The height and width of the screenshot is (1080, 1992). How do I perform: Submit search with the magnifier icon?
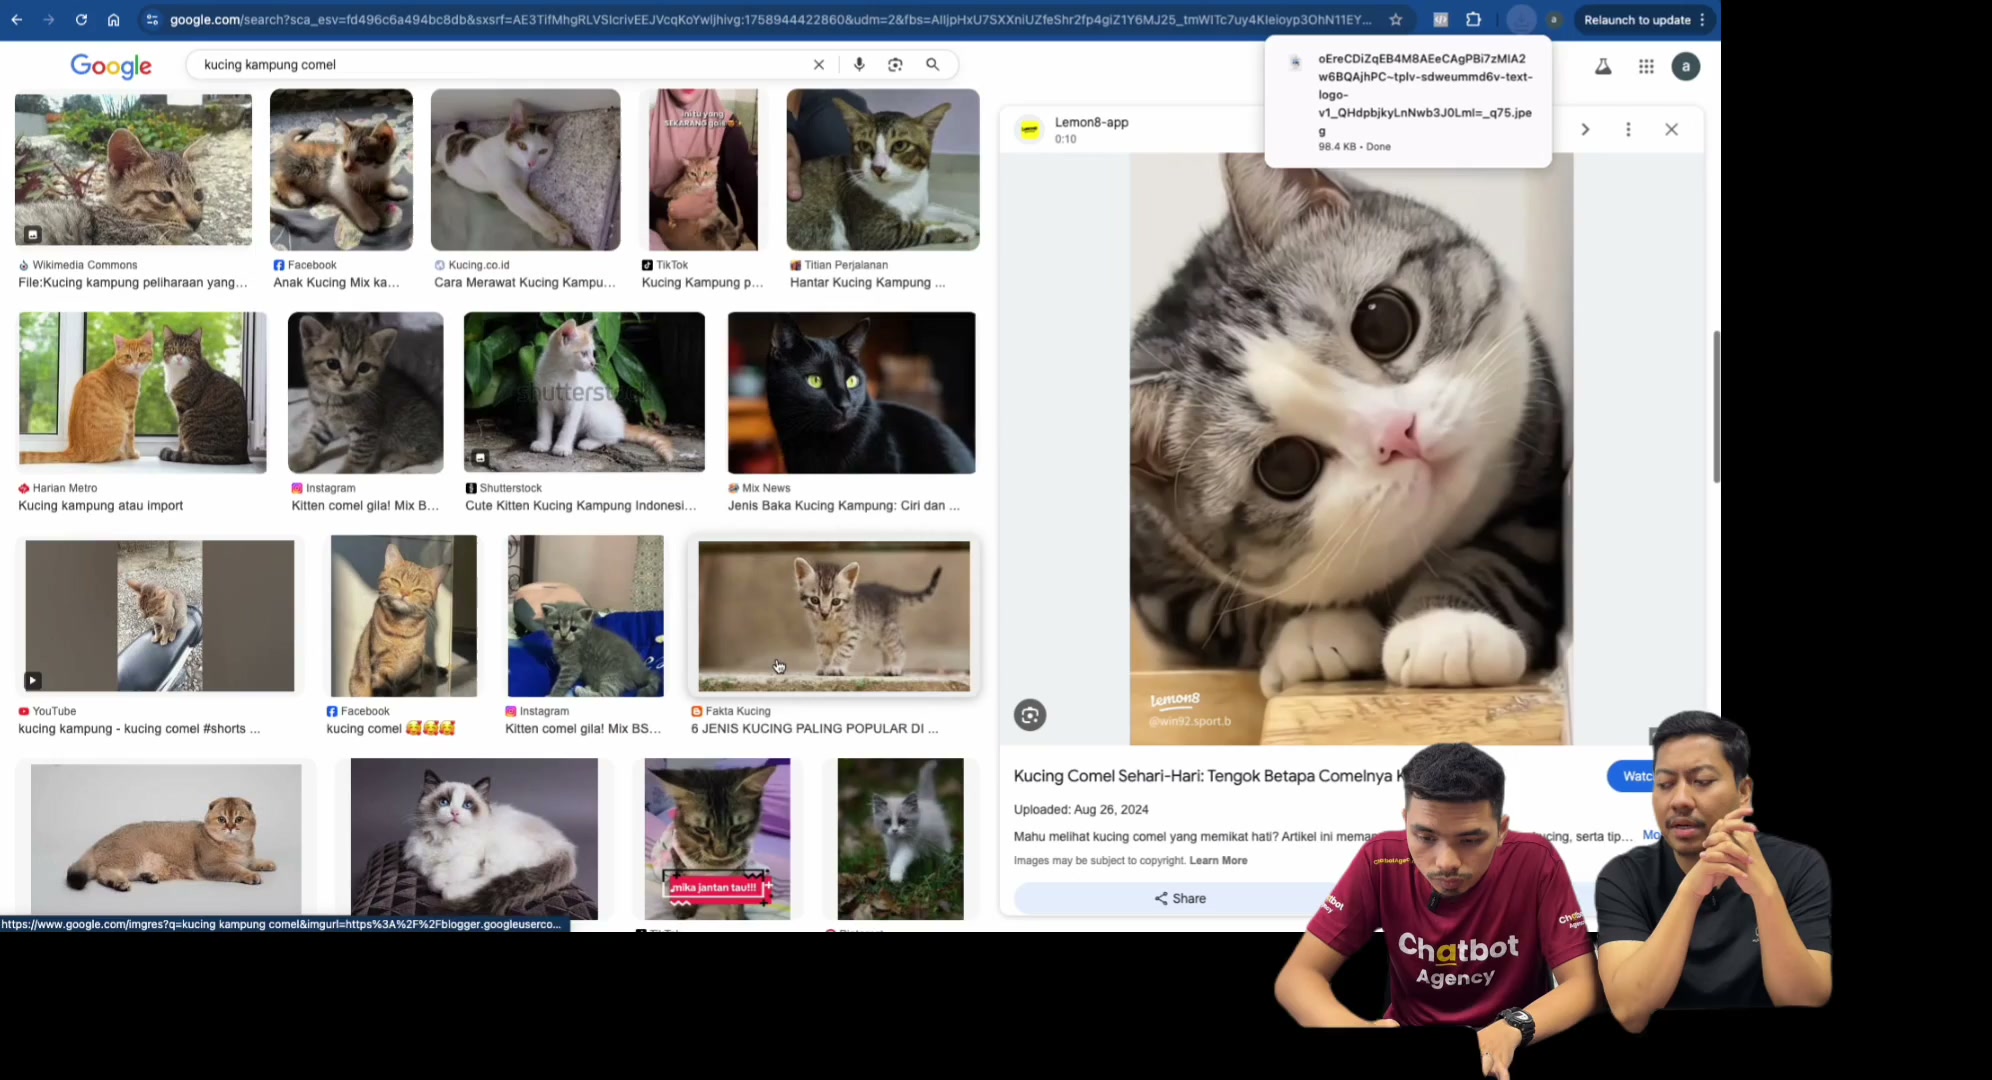932,64
